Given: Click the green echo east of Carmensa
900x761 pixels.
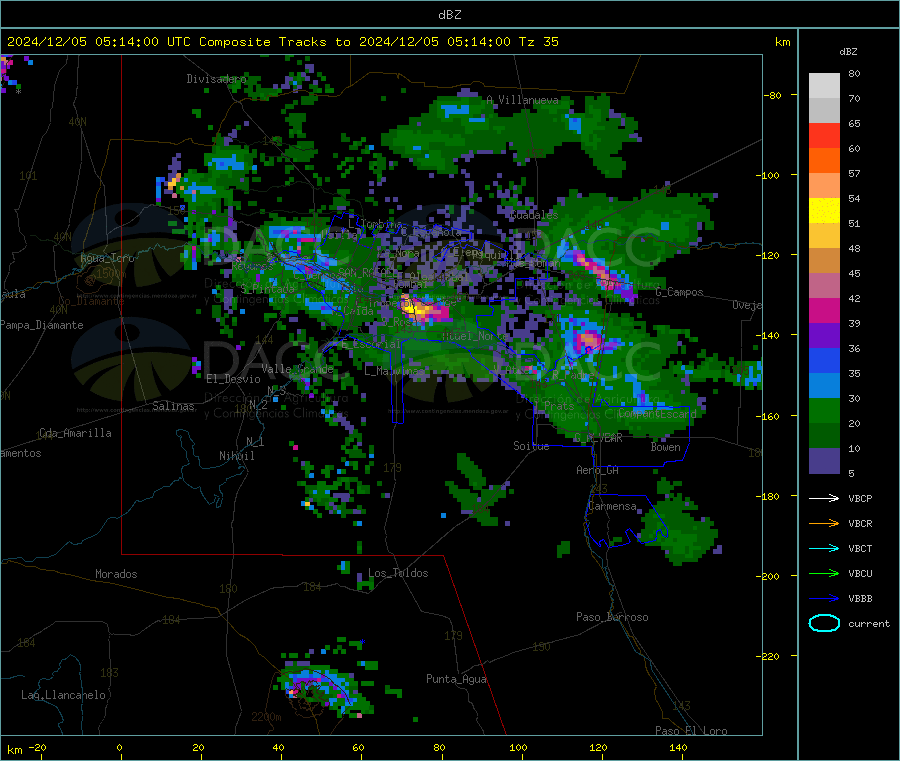Looking at the screenshot, I should click(680, 528).
